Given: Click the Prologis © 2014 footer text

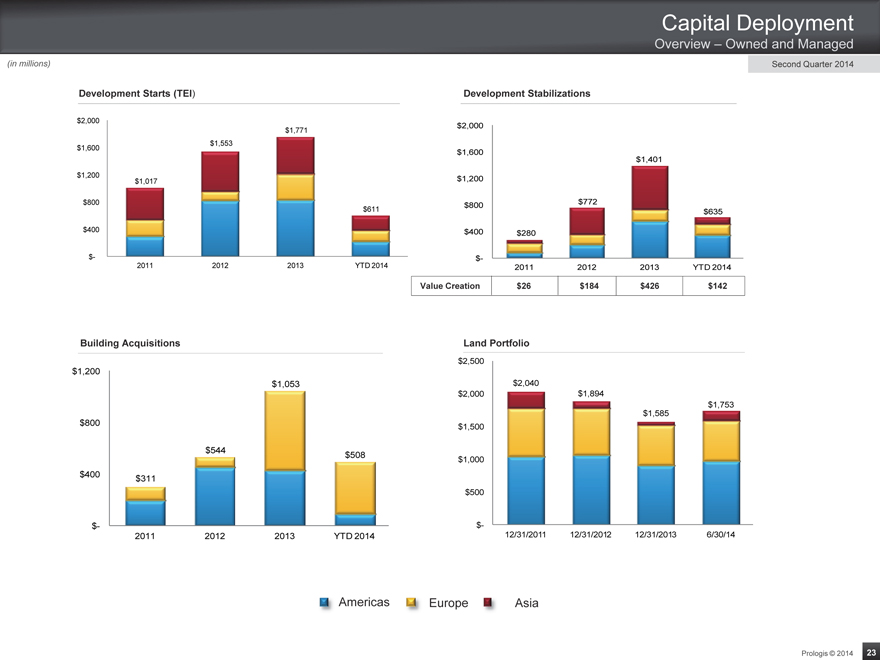Looking at the screenshot, I should (827, 652).
